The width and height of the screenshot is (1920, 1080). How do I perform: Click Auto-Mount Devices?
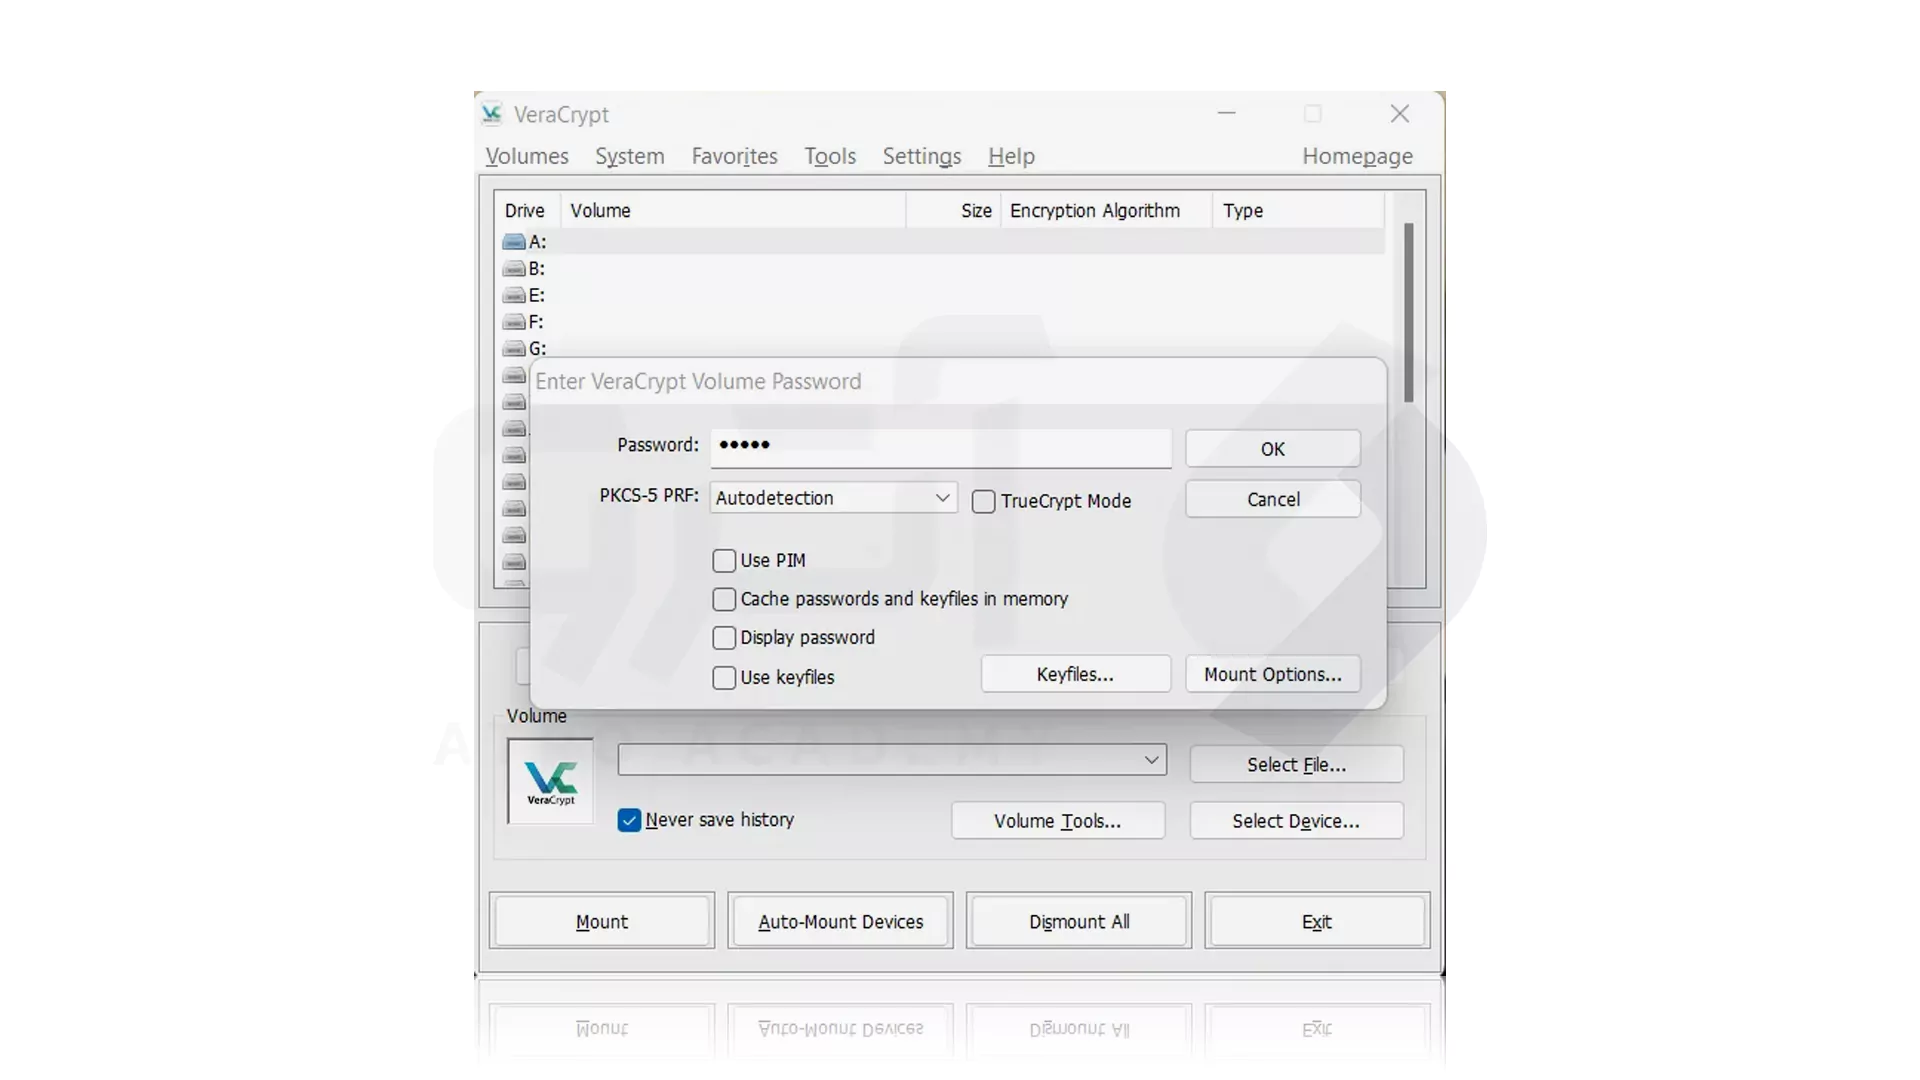pos(840,921)
